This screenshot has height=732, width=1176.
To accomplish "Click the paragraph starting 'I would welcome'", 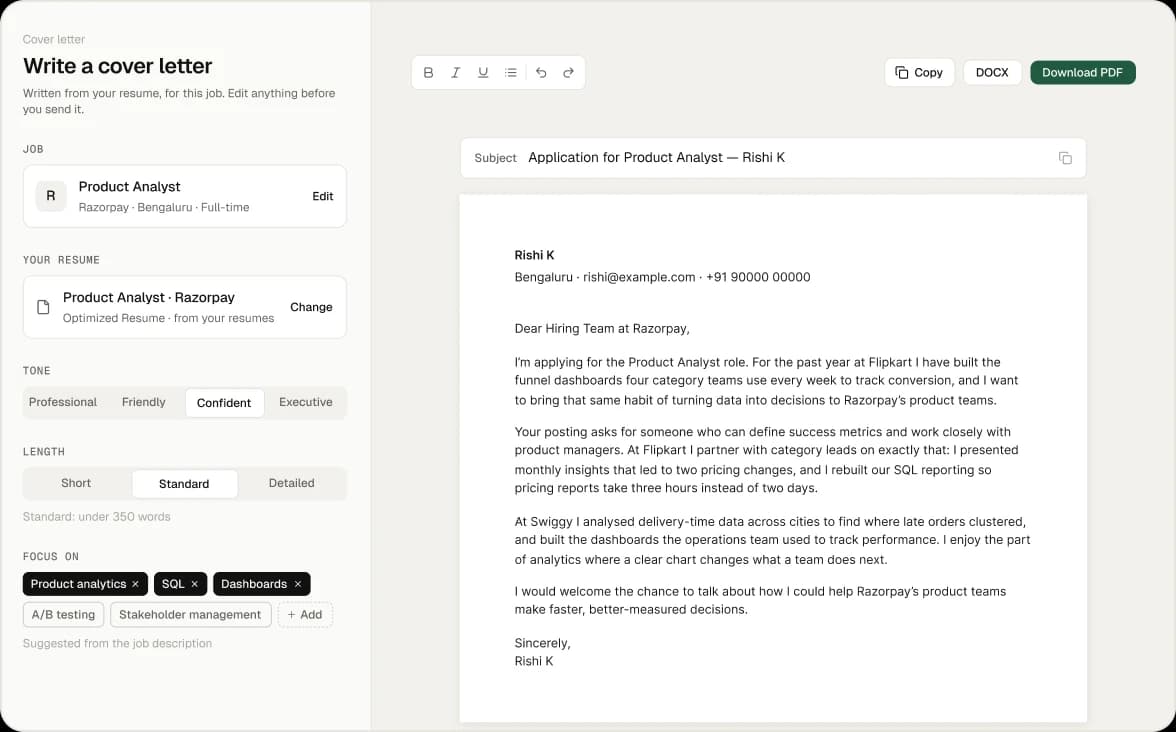I will coord(760,600).
